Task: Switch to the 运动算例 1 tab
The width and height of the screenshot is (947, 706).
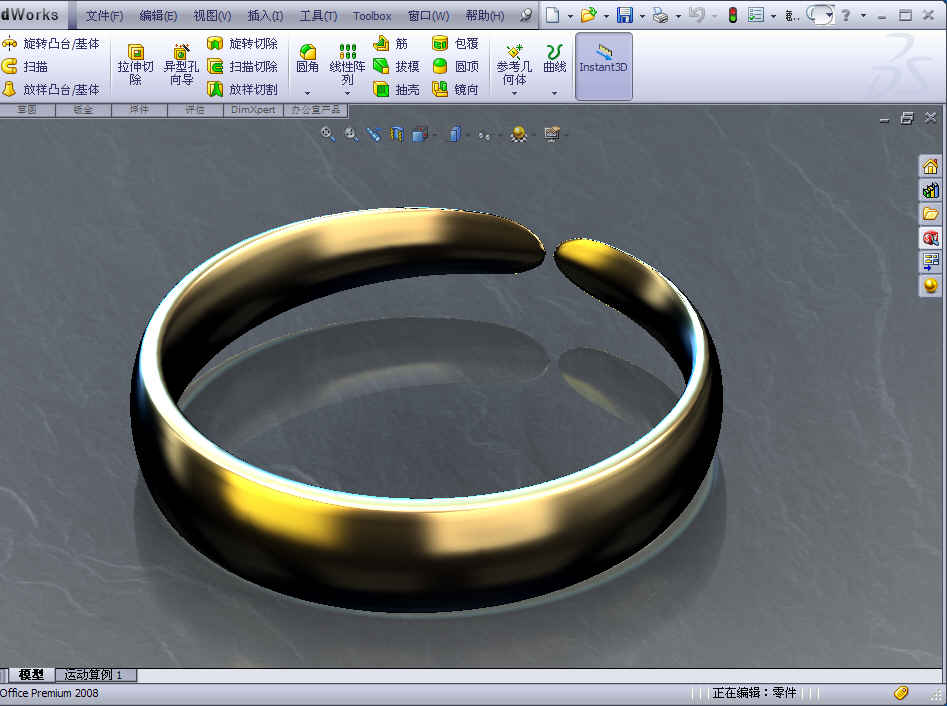Action: pos(95,675)
